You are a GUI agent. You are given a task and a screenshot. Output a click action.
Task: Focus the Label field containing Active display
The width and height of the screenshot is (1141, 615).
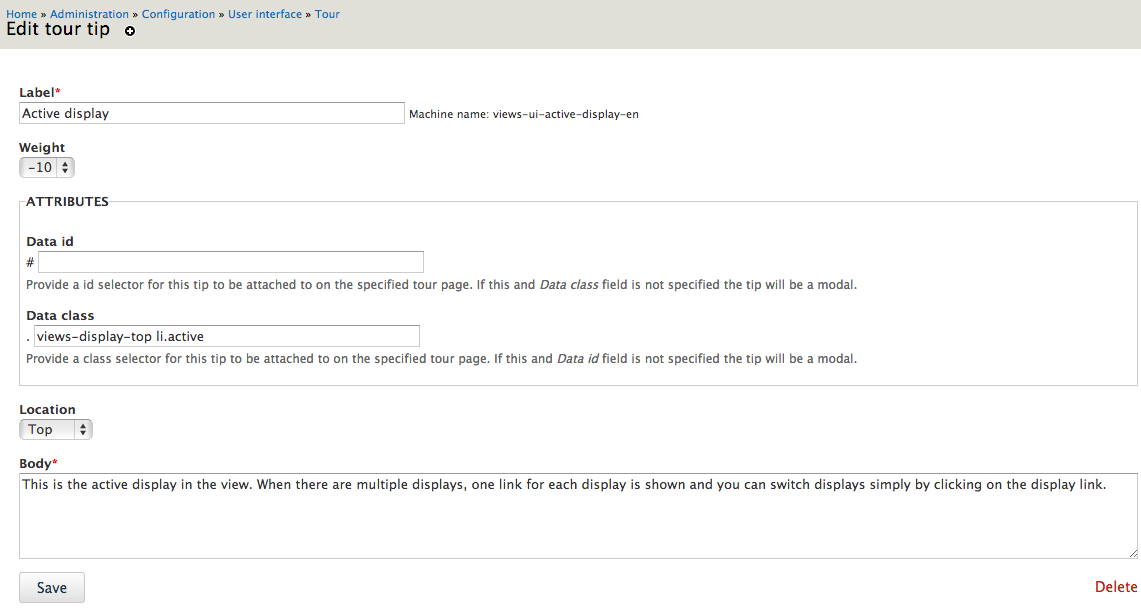(212, 113)
